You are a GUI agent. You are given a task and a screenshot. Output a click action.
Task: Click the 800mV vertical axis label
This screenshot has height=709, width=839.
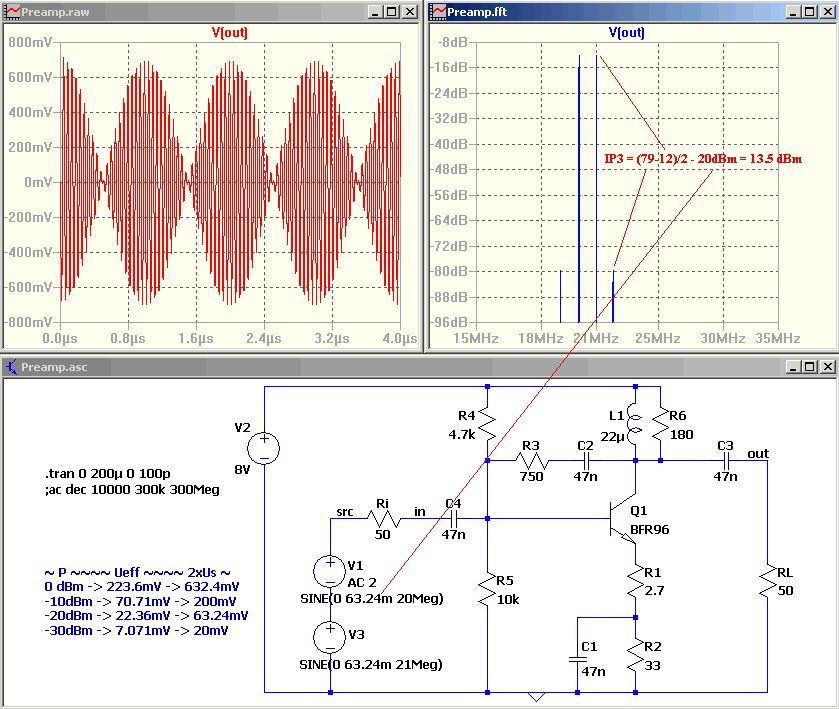pyautogui.click(x=30, y=42)
